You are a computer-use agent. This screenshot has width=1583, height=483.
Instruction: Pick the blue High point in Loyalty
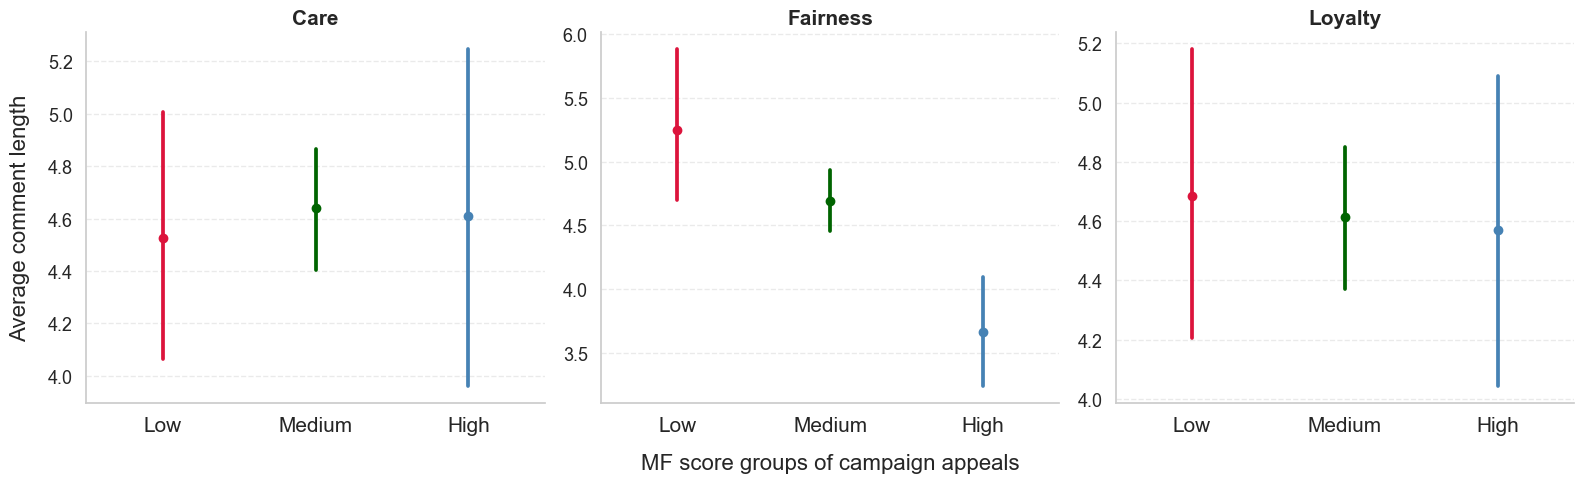(1498, 230)
